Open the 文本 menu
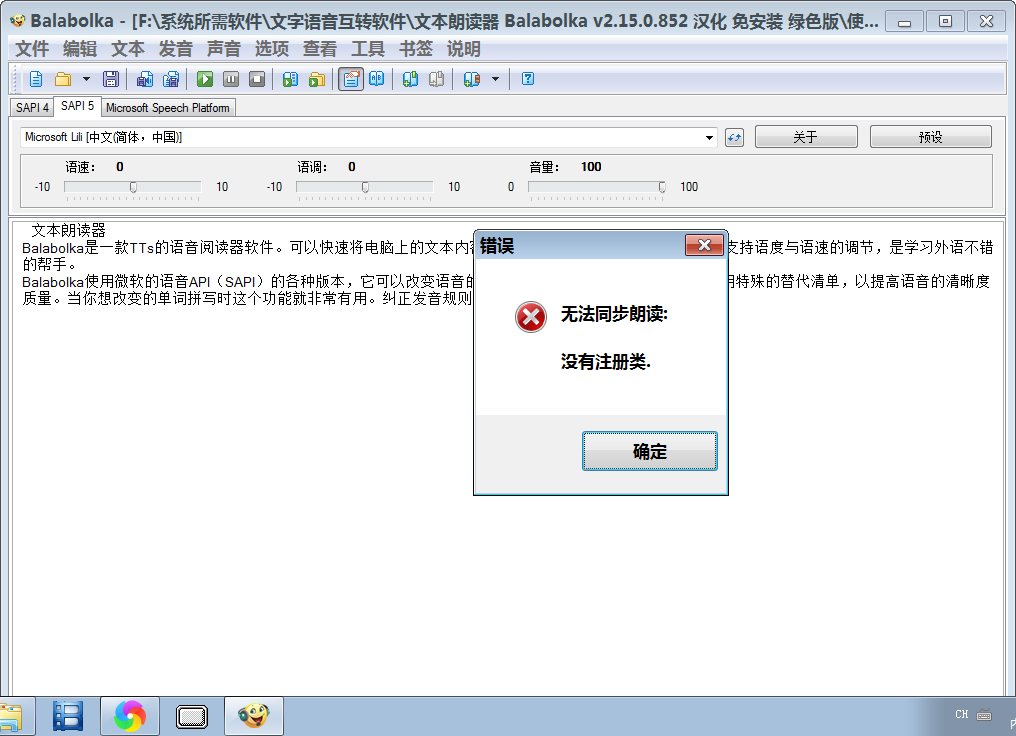The image size is (1016, 736). pos(128,49)
